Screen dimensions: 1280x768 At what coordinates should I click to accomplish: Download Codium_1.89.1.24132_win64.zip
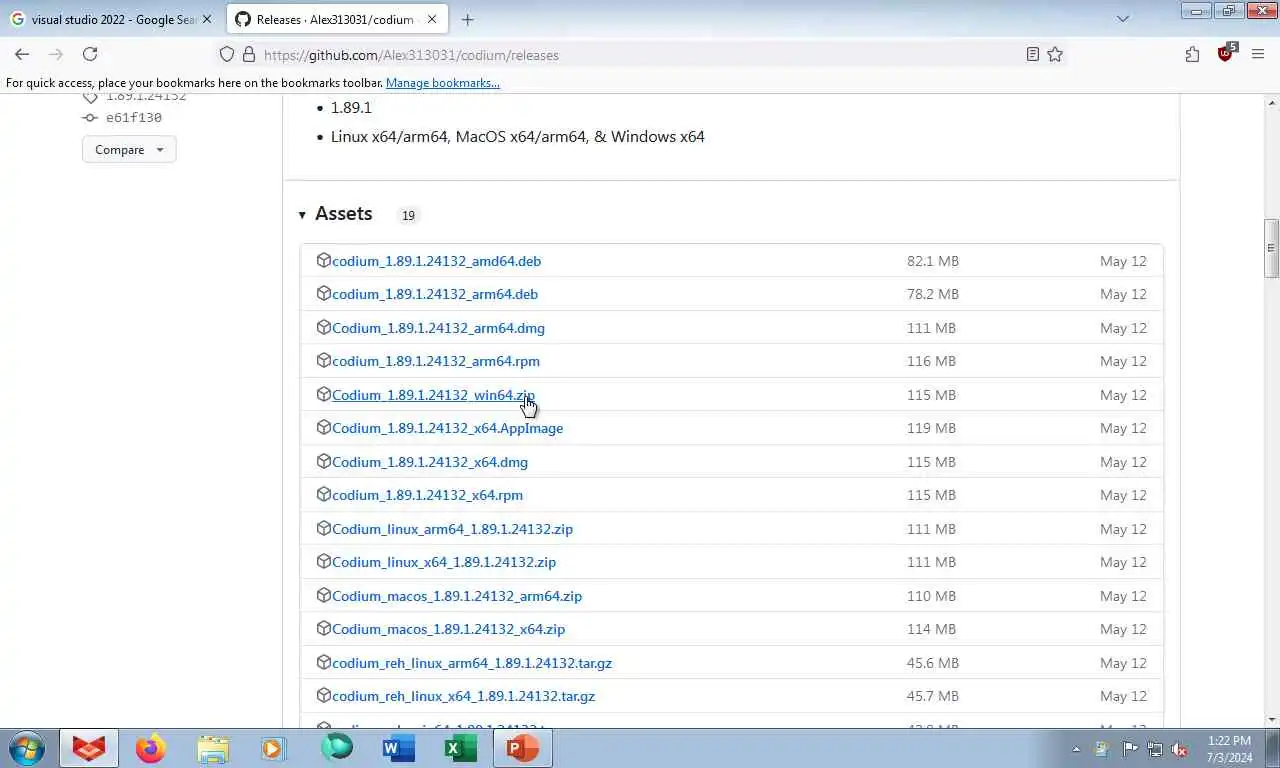433,395
